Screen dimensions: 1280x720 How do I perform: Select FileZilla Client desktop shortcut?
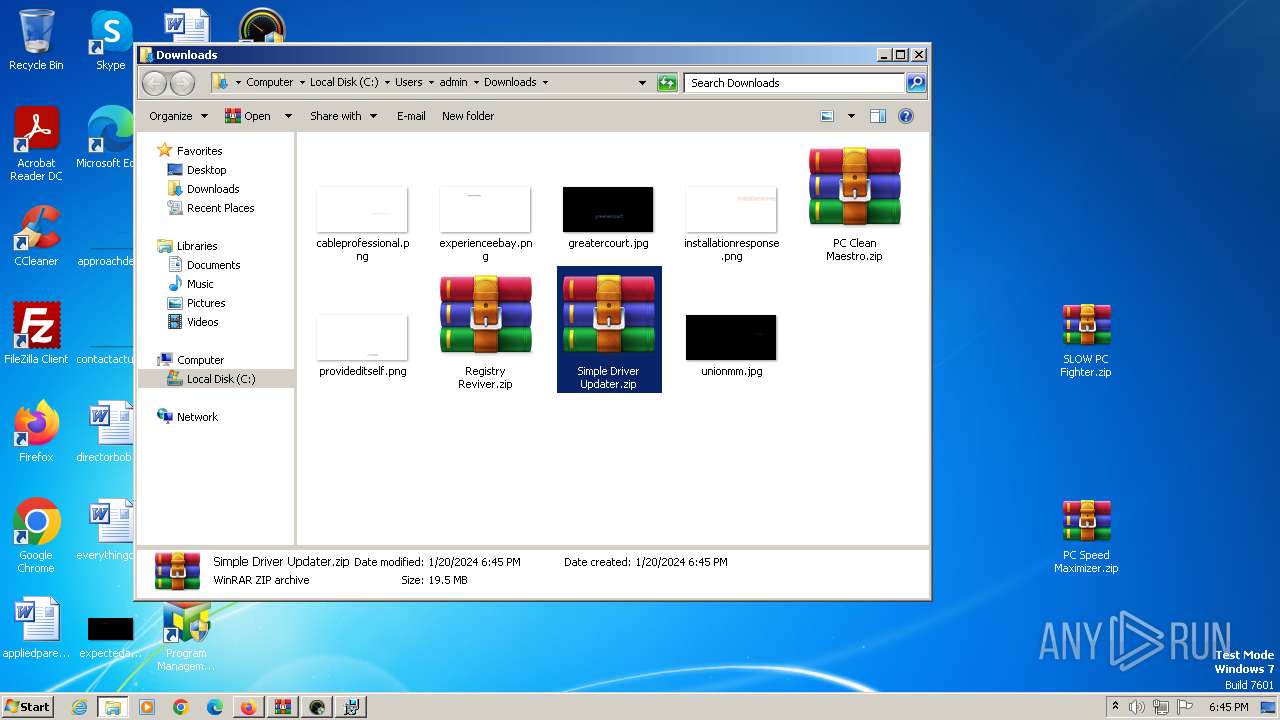[36, 334]
